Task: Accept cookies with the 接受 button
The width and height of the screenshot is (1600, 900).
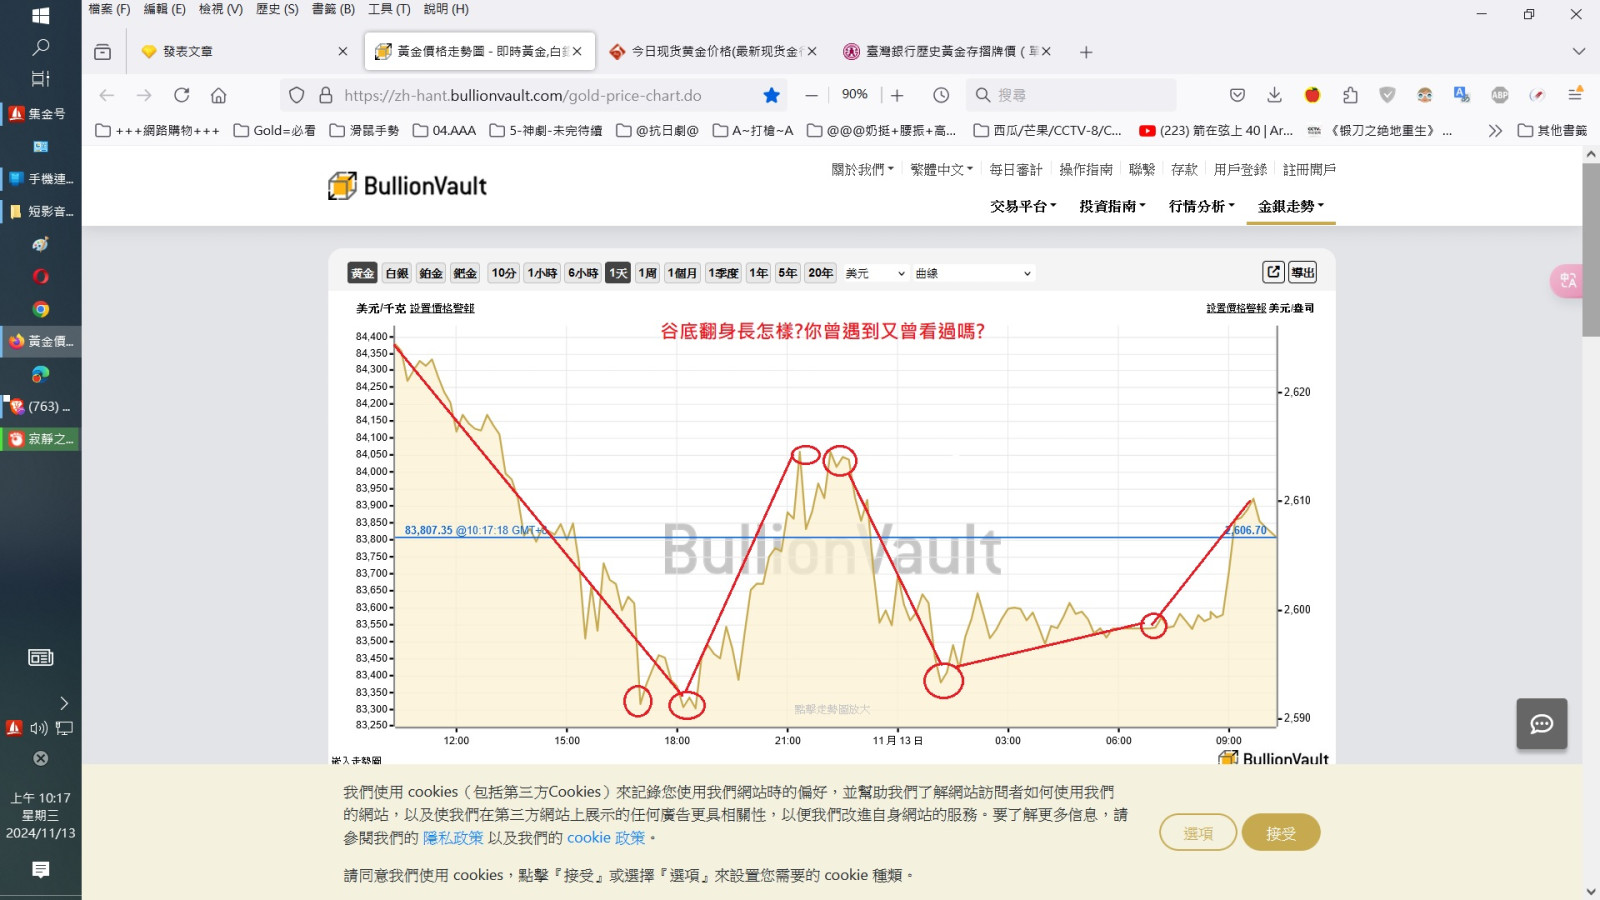Action: click(1280, 833)
